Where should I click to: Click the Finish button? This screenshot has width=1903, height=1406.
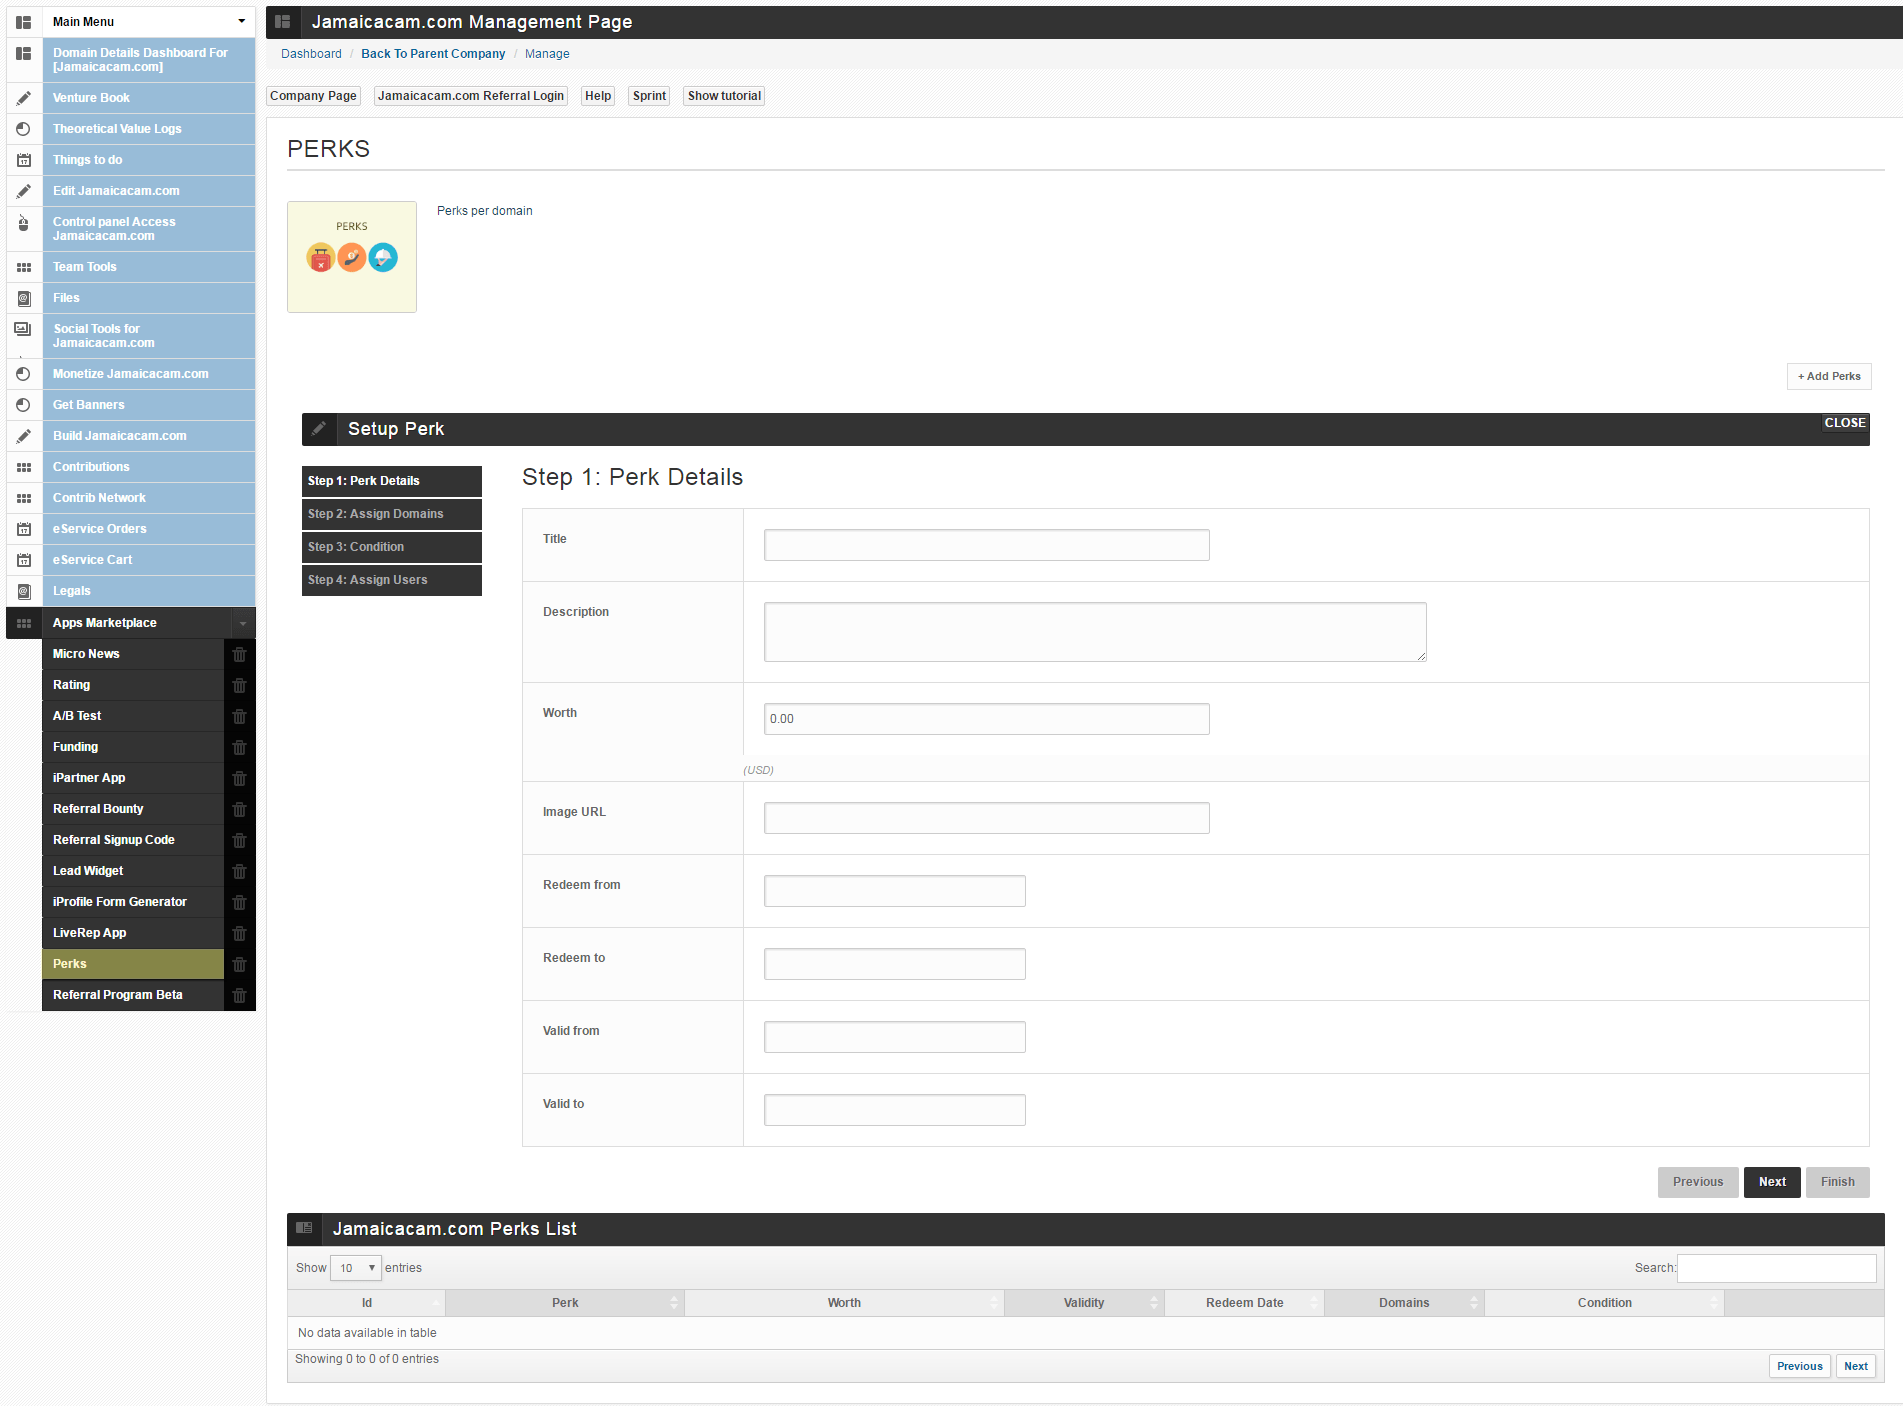(1837, 1182)
